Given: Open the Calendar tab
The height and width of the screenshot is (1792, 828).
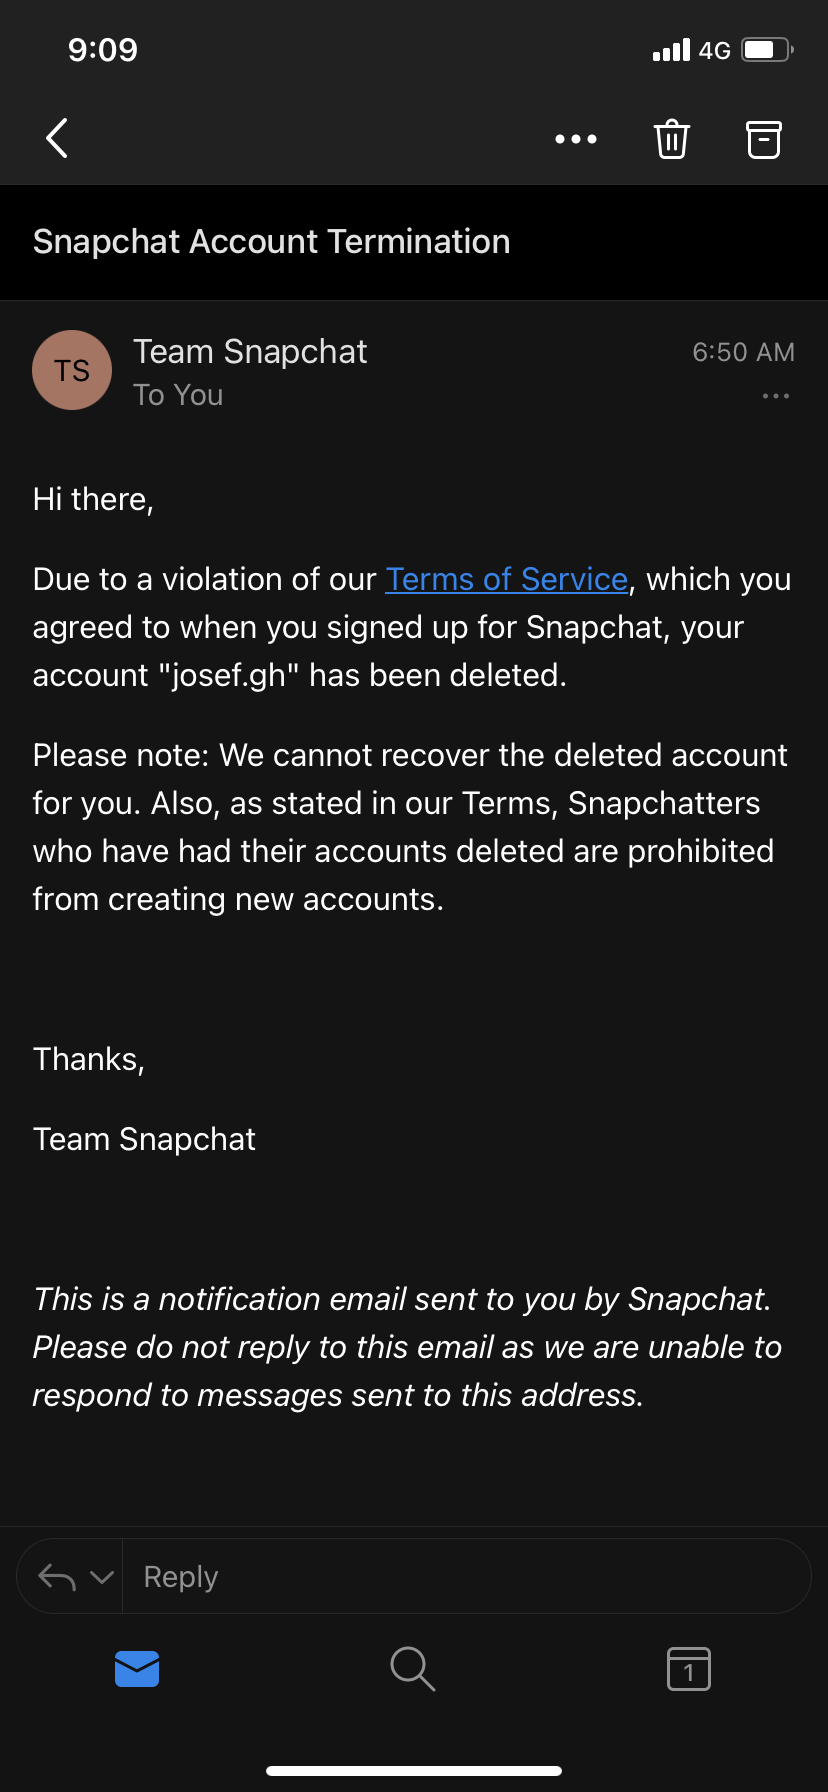Looking at the screenshot, I should click(x=688, y=1668).
